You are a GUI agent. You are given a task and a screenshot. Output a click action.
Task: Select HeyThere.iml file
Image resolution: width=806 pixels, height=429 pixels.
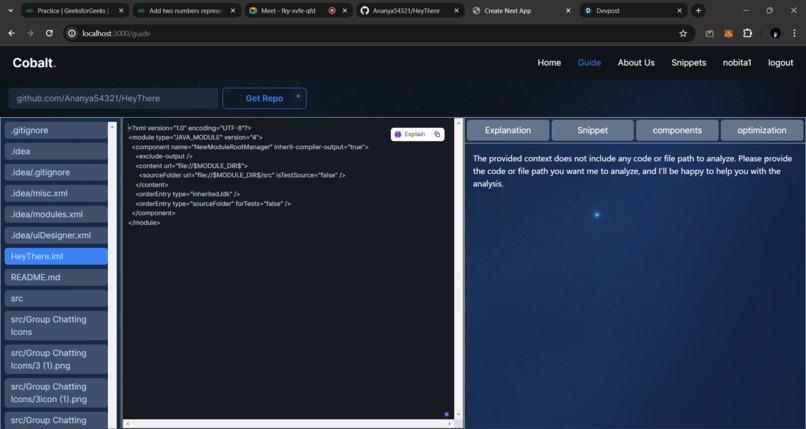[56, 256]
